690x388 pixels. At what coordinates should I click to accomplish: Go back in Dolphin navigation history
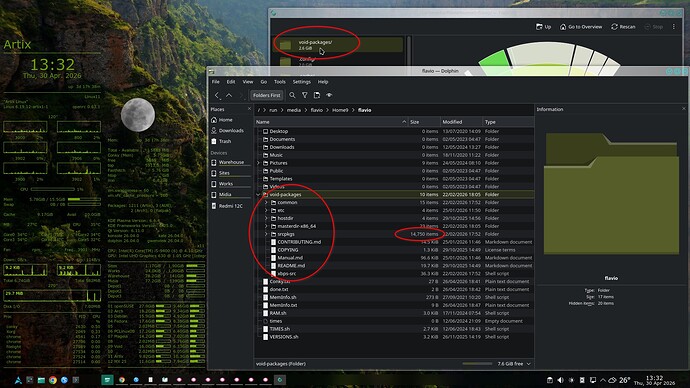click(217, 95)
